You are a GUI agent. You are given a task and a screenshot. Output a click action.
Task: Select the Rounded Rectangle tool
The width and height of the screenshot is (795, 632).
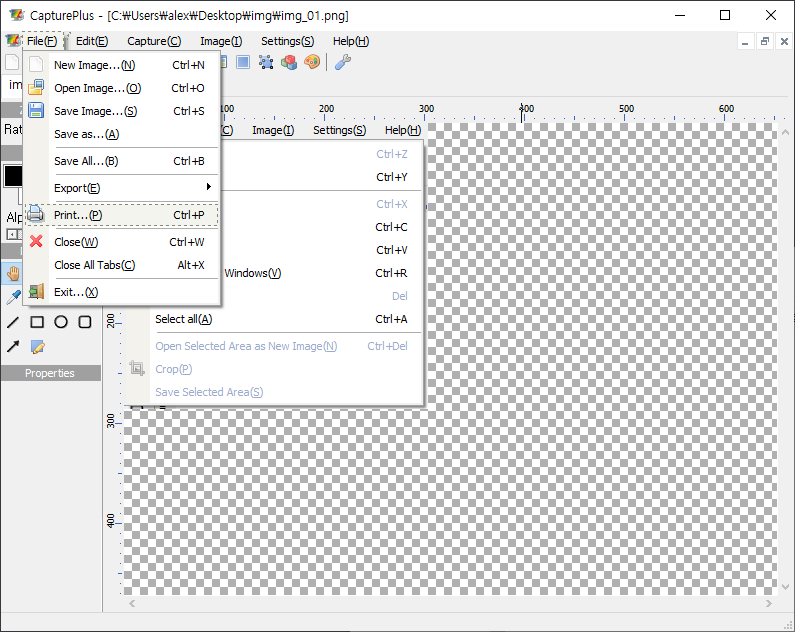pyautogui.click(x=85, y=322)
